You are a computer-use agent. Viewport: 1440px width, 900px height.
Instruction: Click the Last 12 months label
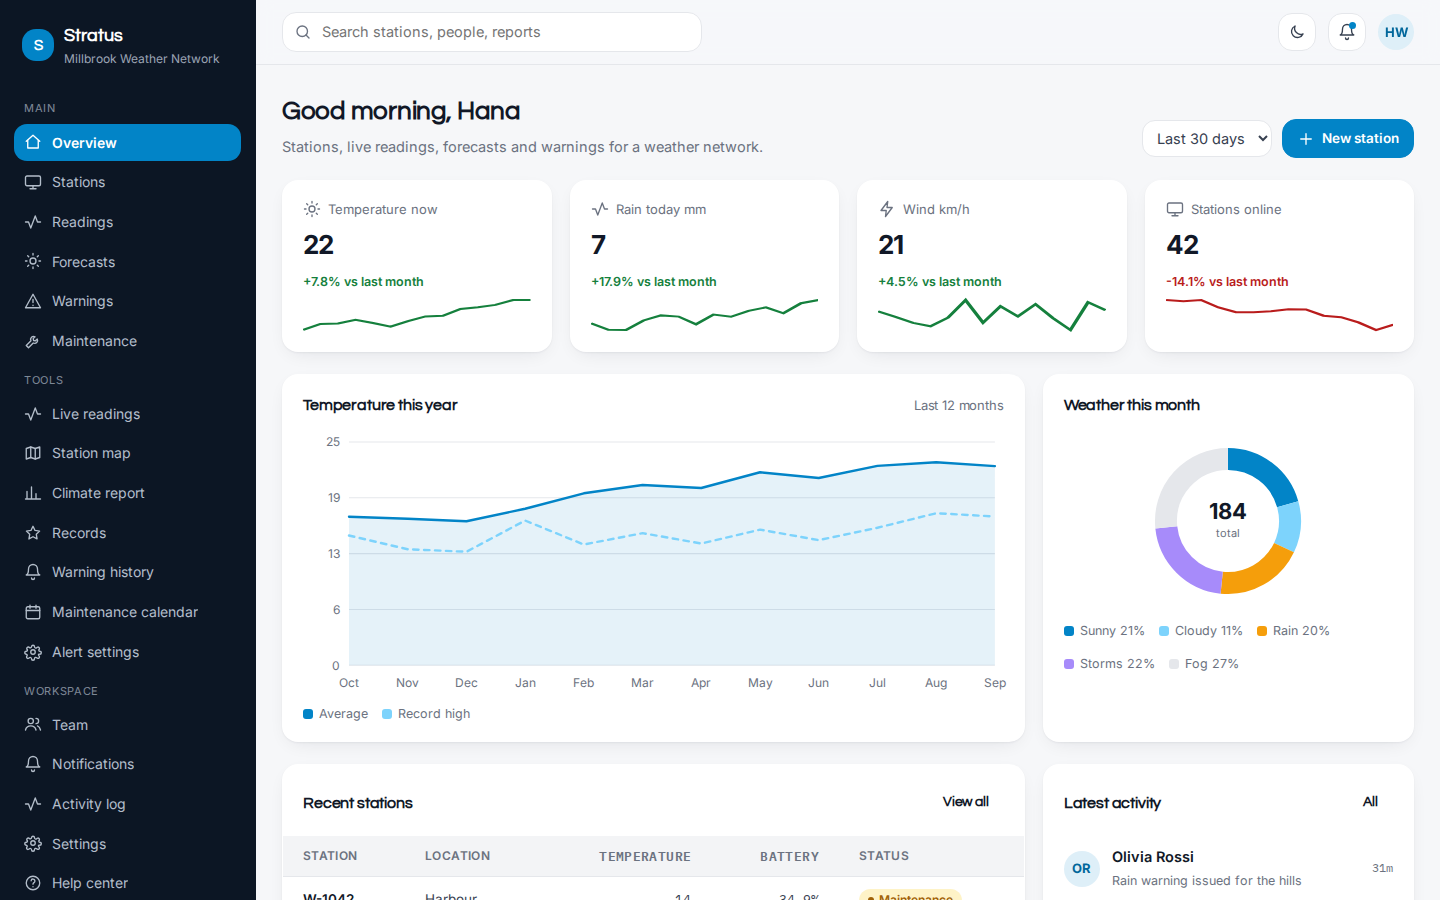pos(958,406)
